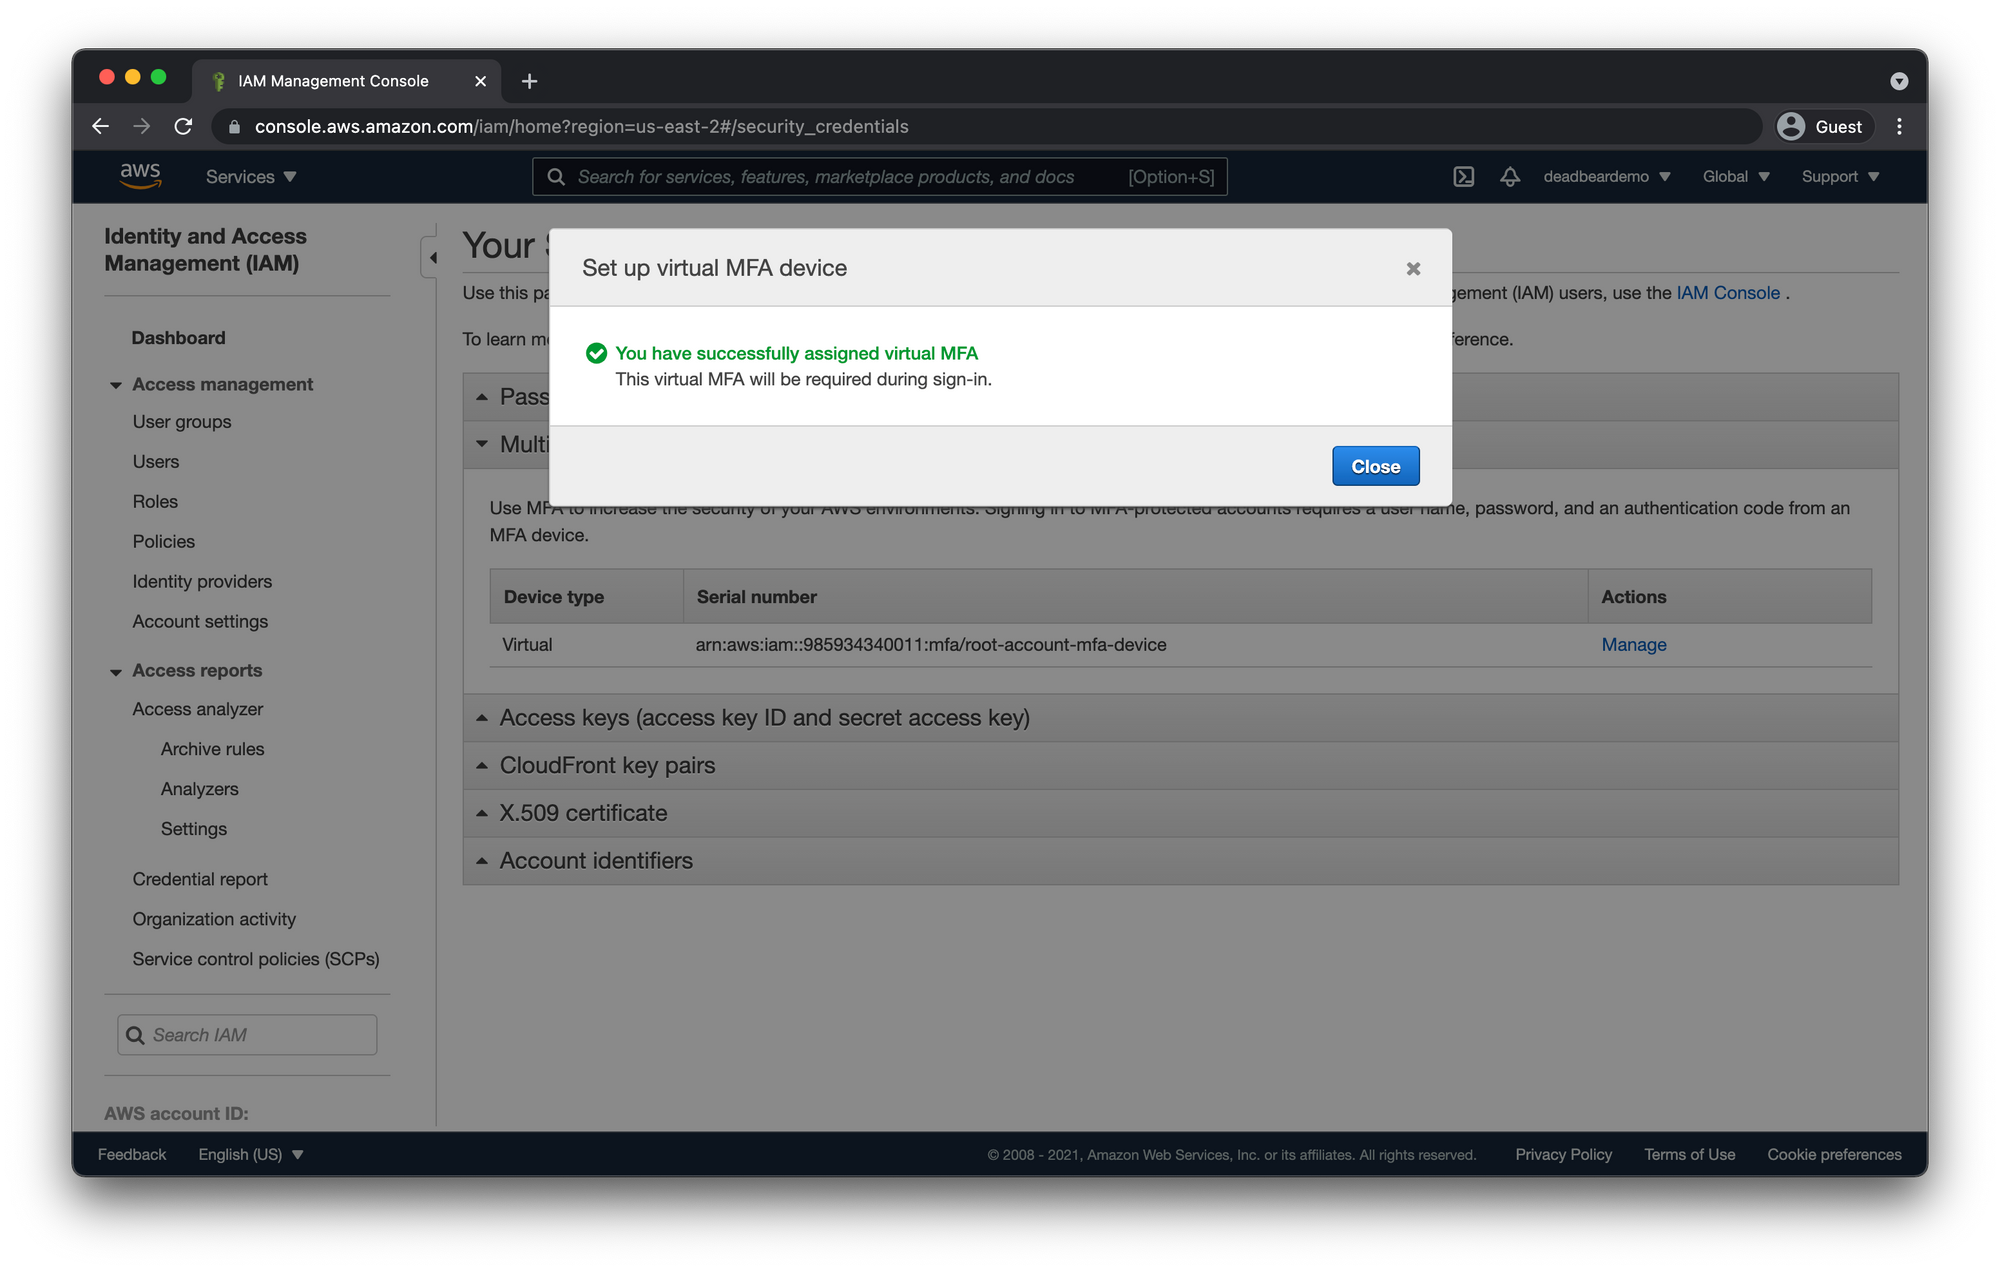Collapse the IAM sidebar with arrow handle
This screenshot has width=2000, height=1272.
[432, 258]
